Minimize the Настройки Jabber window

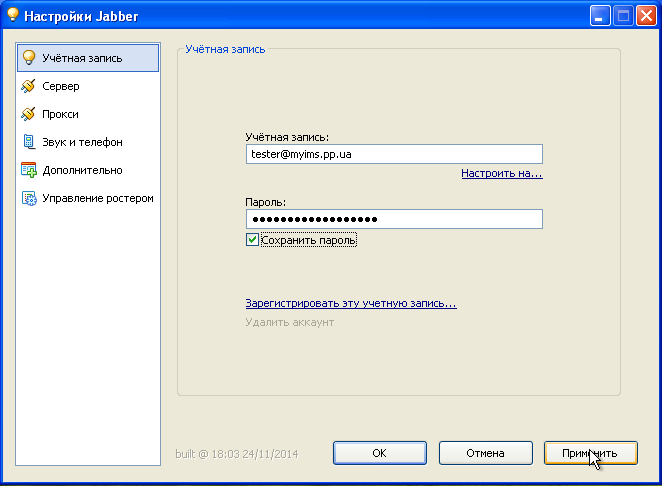[x=600, y=16]
